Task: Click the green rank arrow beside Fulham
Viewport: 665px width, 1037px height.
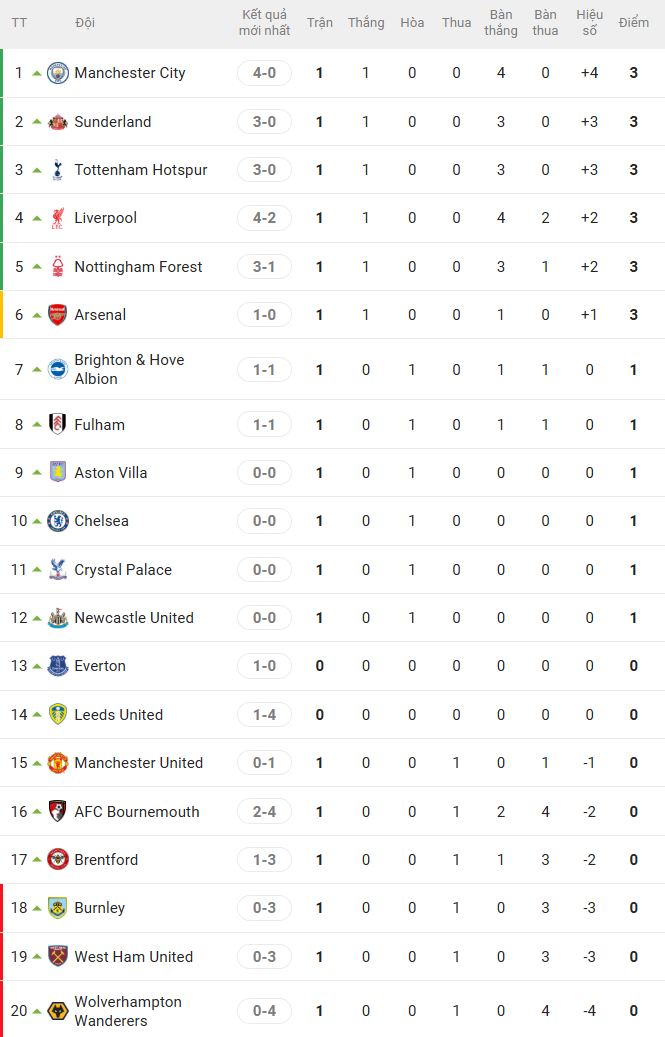Action: pos(37,425)
